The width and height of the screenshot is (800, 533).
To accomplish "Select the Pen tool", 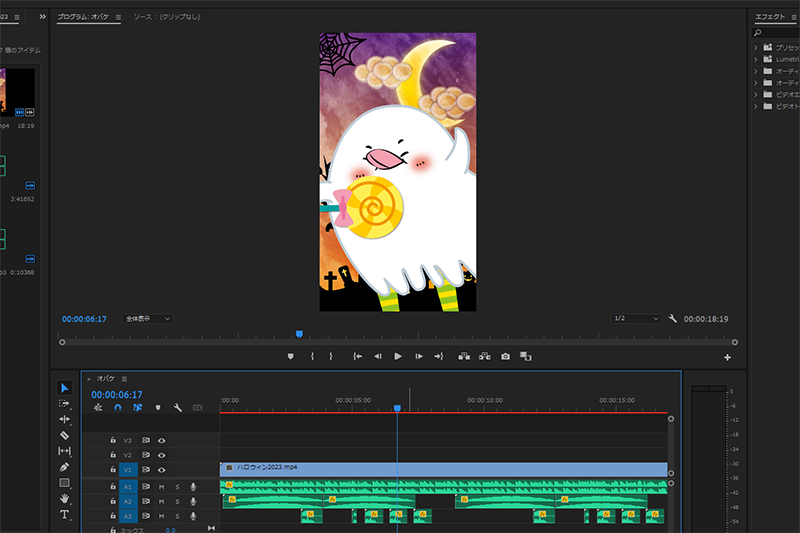I will 65,467.
